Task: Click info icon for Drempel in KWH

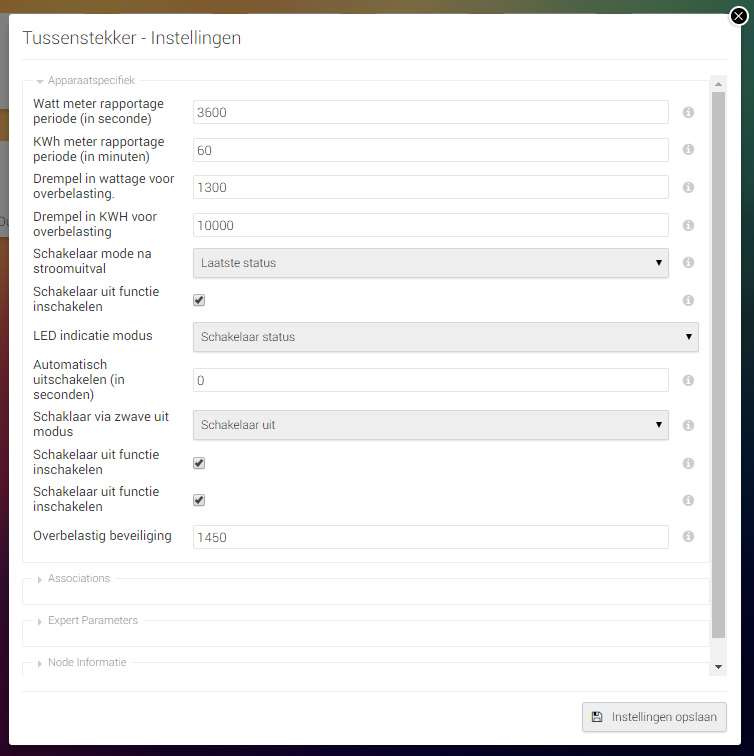Action: tap(688, 225)
